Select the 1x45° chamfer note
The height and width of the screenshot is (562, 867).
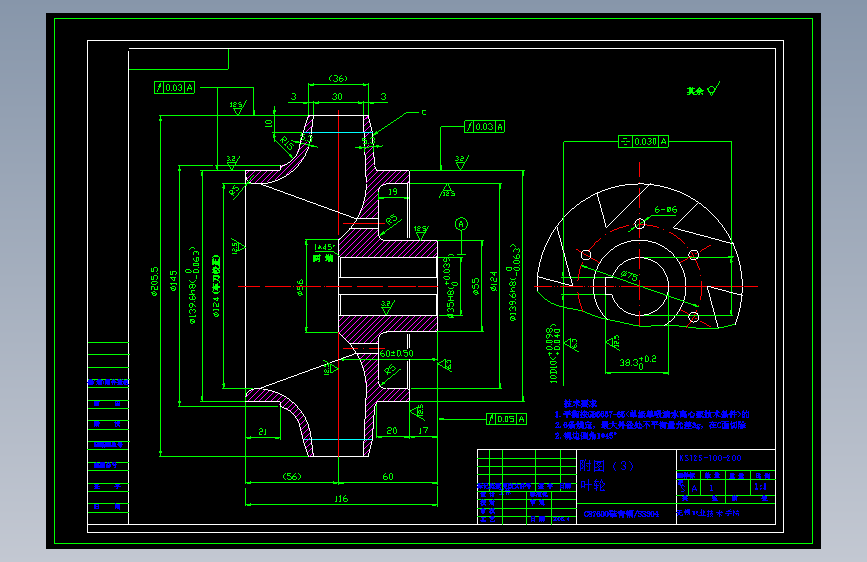click(x=325, y=247)
